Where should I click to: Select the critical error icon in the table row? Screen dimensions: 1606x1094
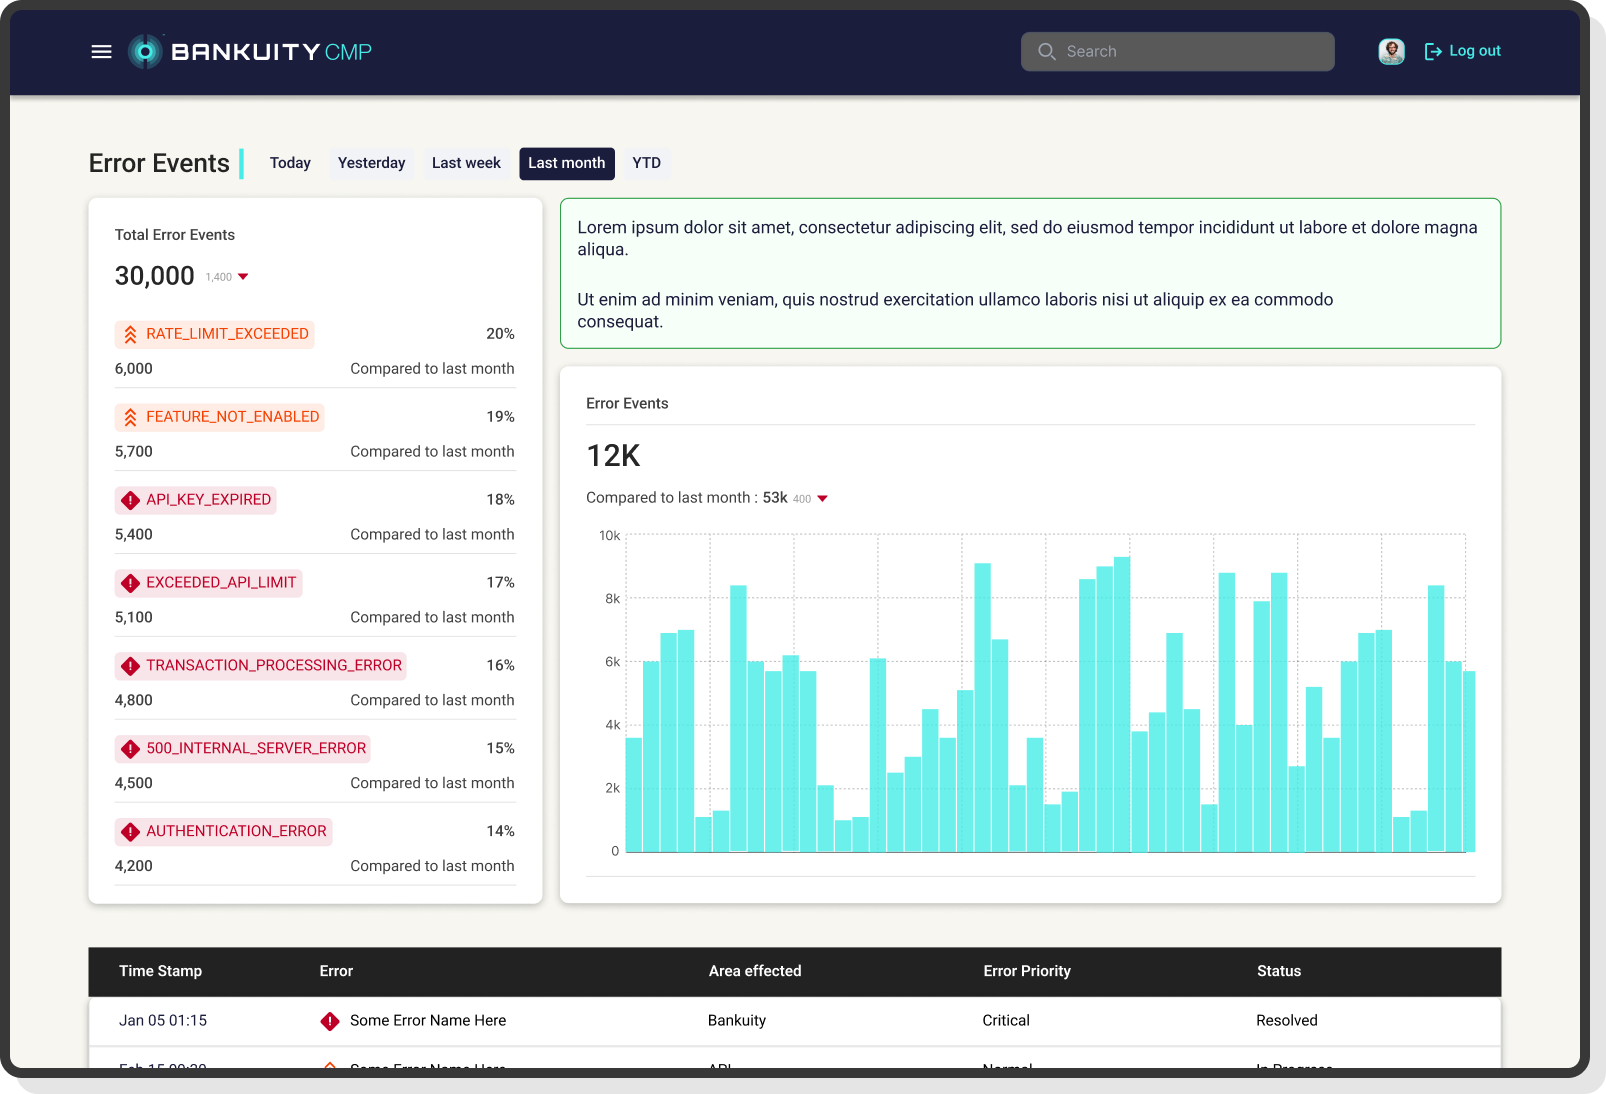click(330, 1020)
